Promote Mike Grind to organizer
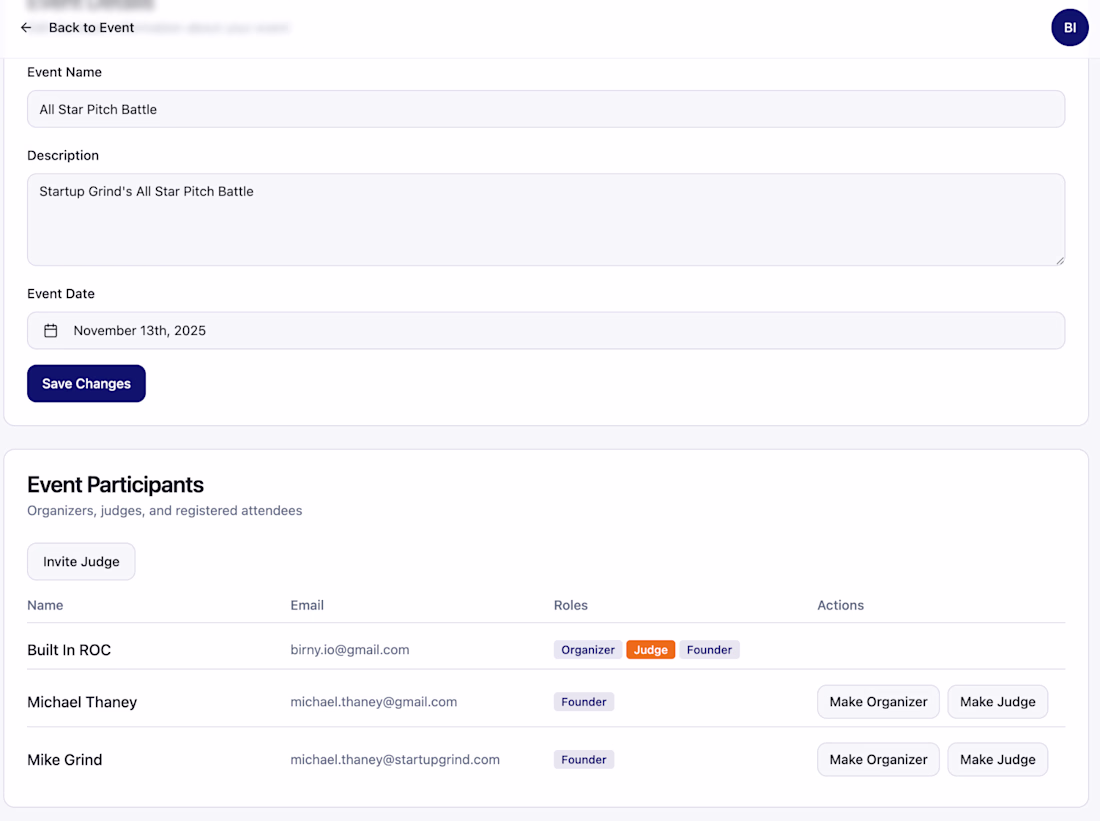 click(x=878, y=760)
